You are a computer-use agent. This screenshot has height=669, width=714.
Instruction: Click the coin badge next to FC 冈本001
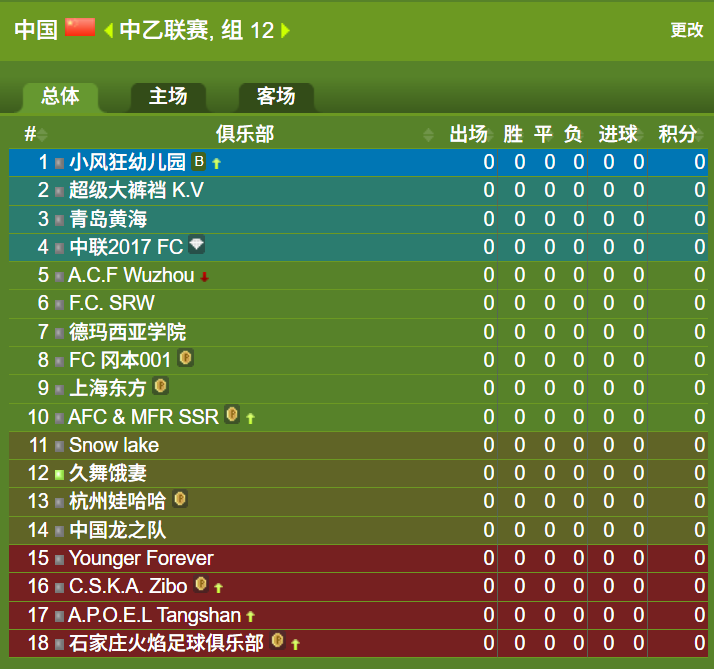(x=185, y=358)
